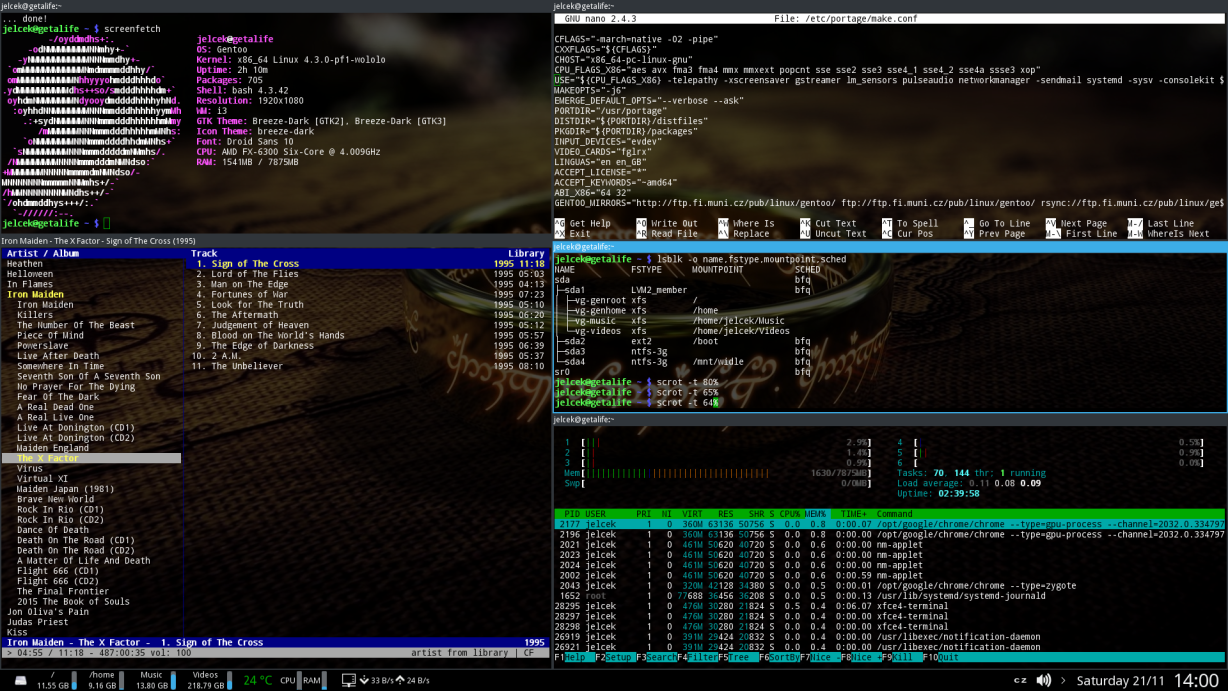Viewport: 1228px width, 691px height.
Task: Click the MAKEOPTS="-j6" line in nano
Action: coord(593,89)
